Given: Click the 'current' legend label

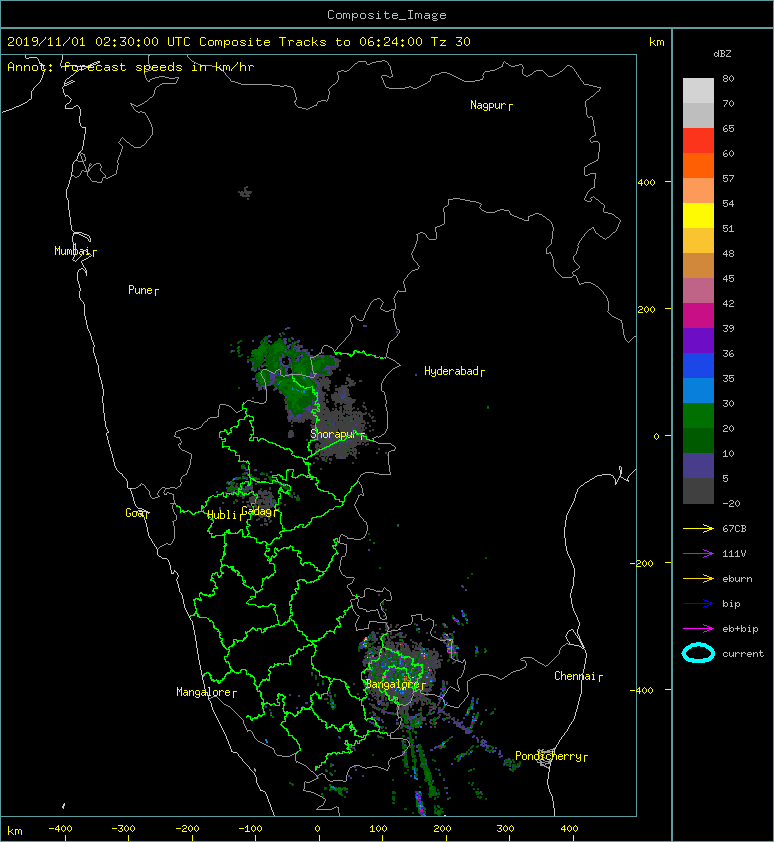Looking at the screenshot, I should coord(743,654).
